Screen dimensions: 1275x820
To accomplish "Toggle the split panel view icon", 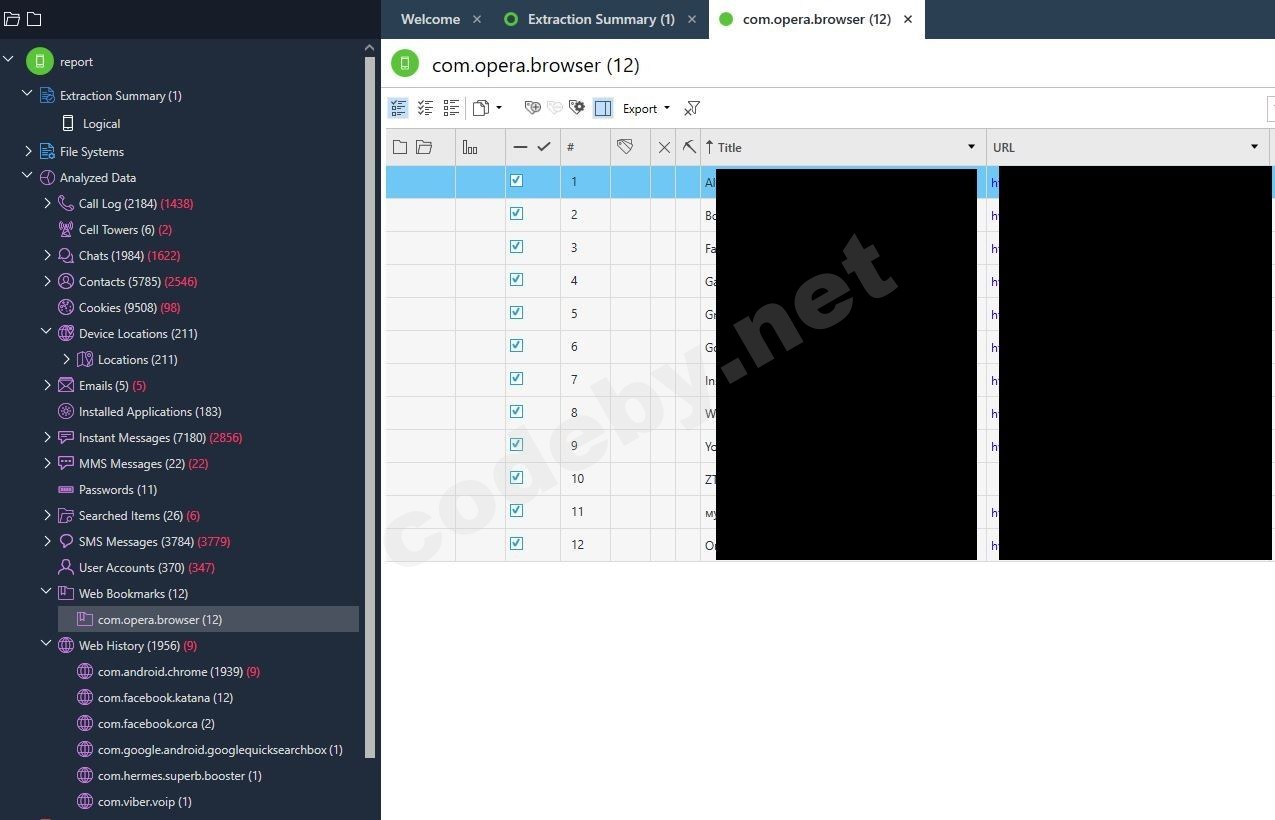I will [603, 108].
